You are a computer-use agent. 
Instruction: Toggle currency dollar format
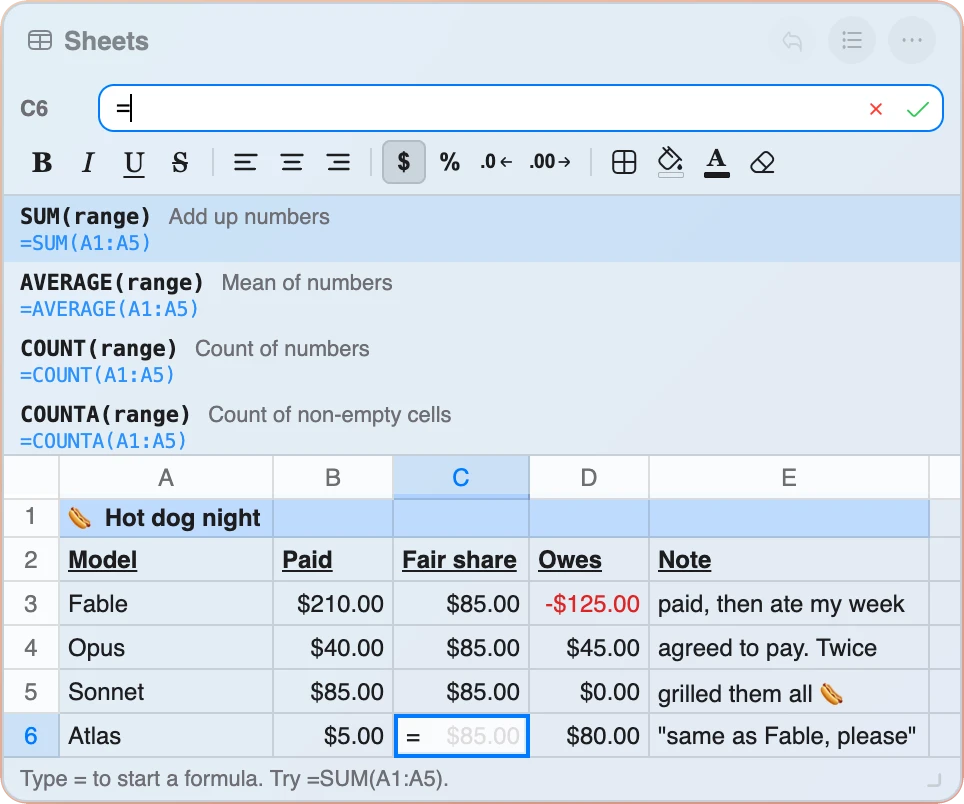(404, 162)
